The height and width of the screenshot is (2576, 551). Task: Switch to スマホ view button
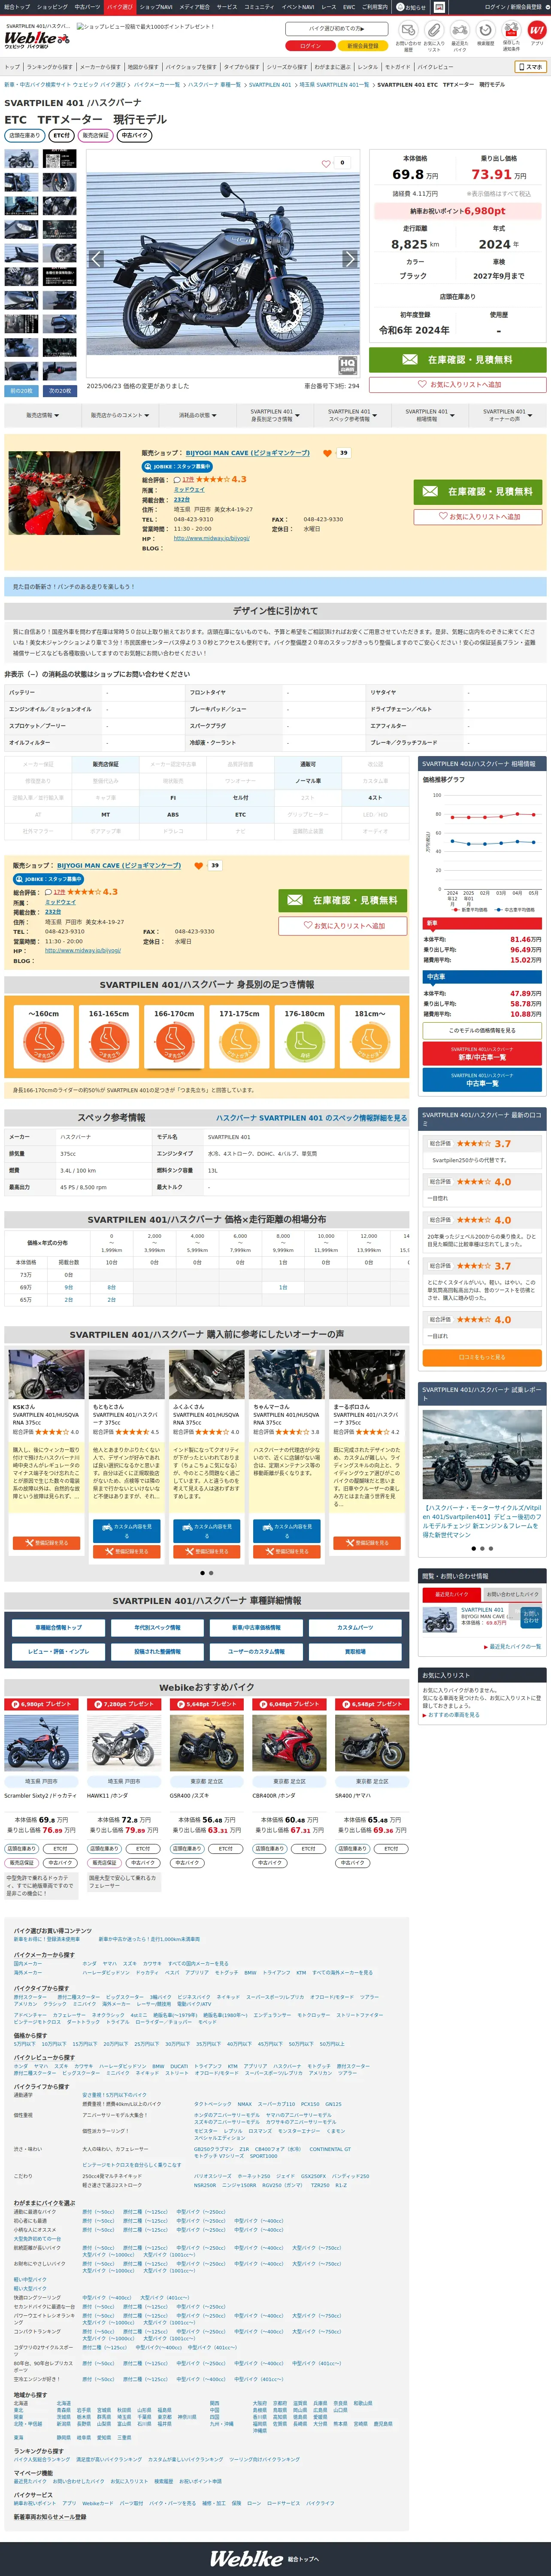click(x=530, y=67)
